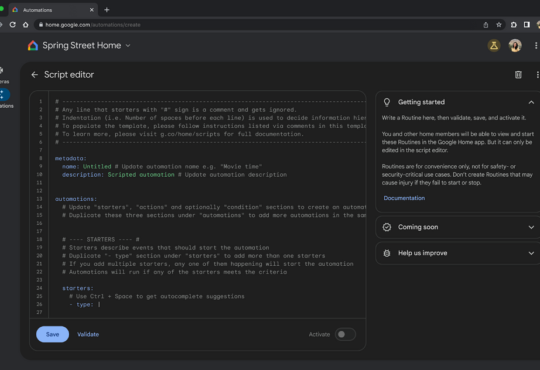This screenshot has height=370, width=540.
Task: Click the delete trash icon in Script editor header
Action: pyautogui.click(x=518, y=75)
